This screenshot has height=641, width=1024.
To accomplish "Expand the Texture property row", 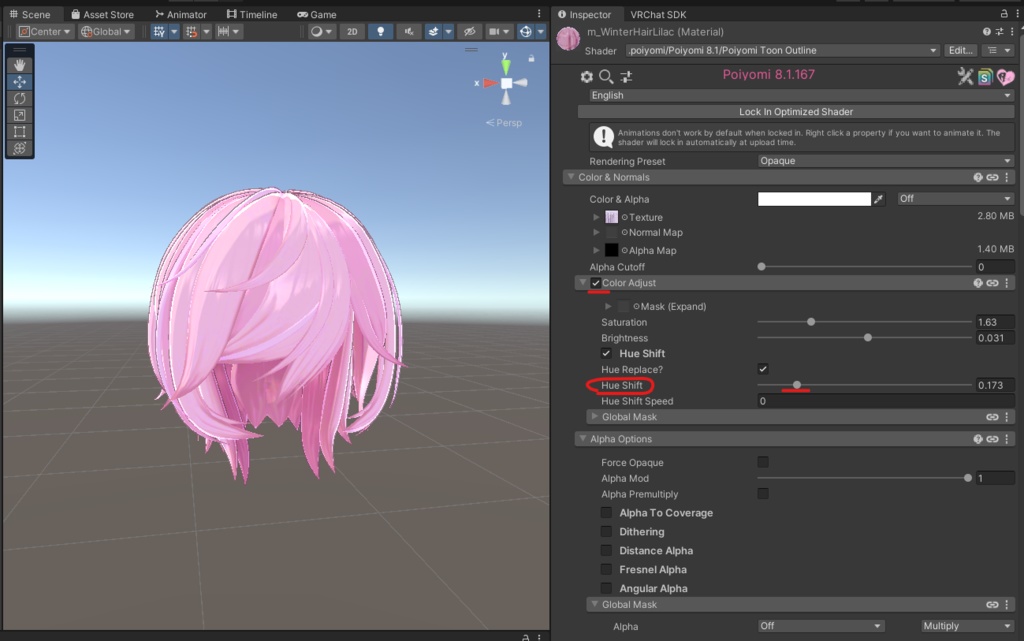I will click(x=596, y=217).
